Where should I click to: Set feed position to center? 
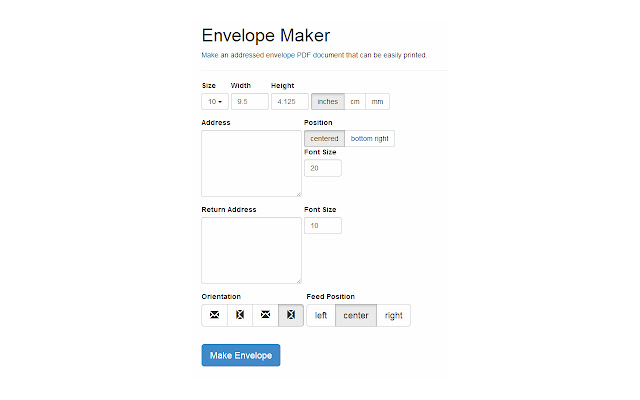pyautogui.click(x=356, y=316)
